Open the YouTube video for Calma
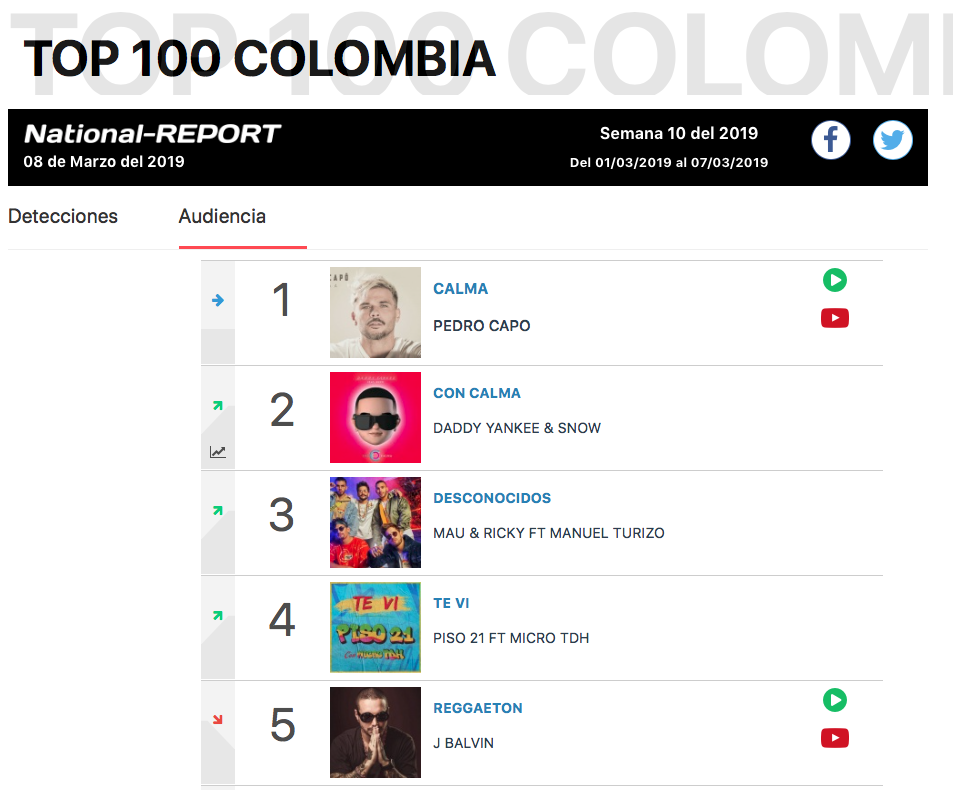953x790 pixels. (x=834, y=318)
